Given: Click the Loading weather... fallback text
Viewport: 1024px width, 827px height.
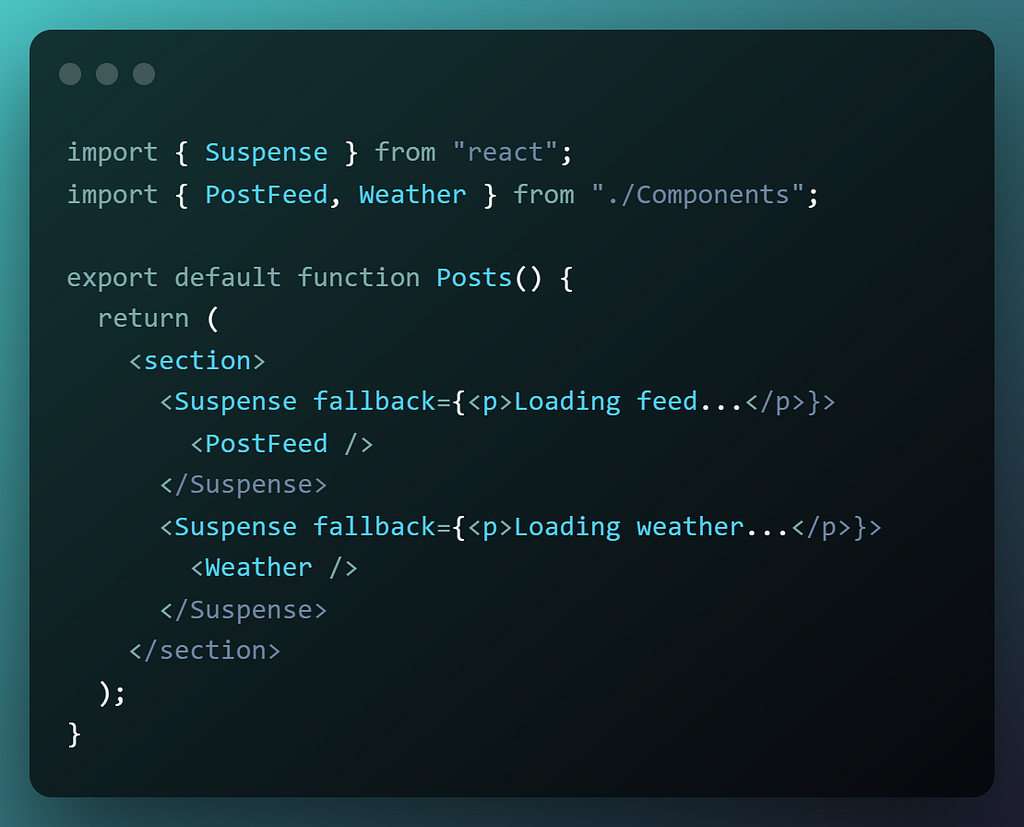Looking at the screenshot, I should pyautogui.click(x=652, y=527).
